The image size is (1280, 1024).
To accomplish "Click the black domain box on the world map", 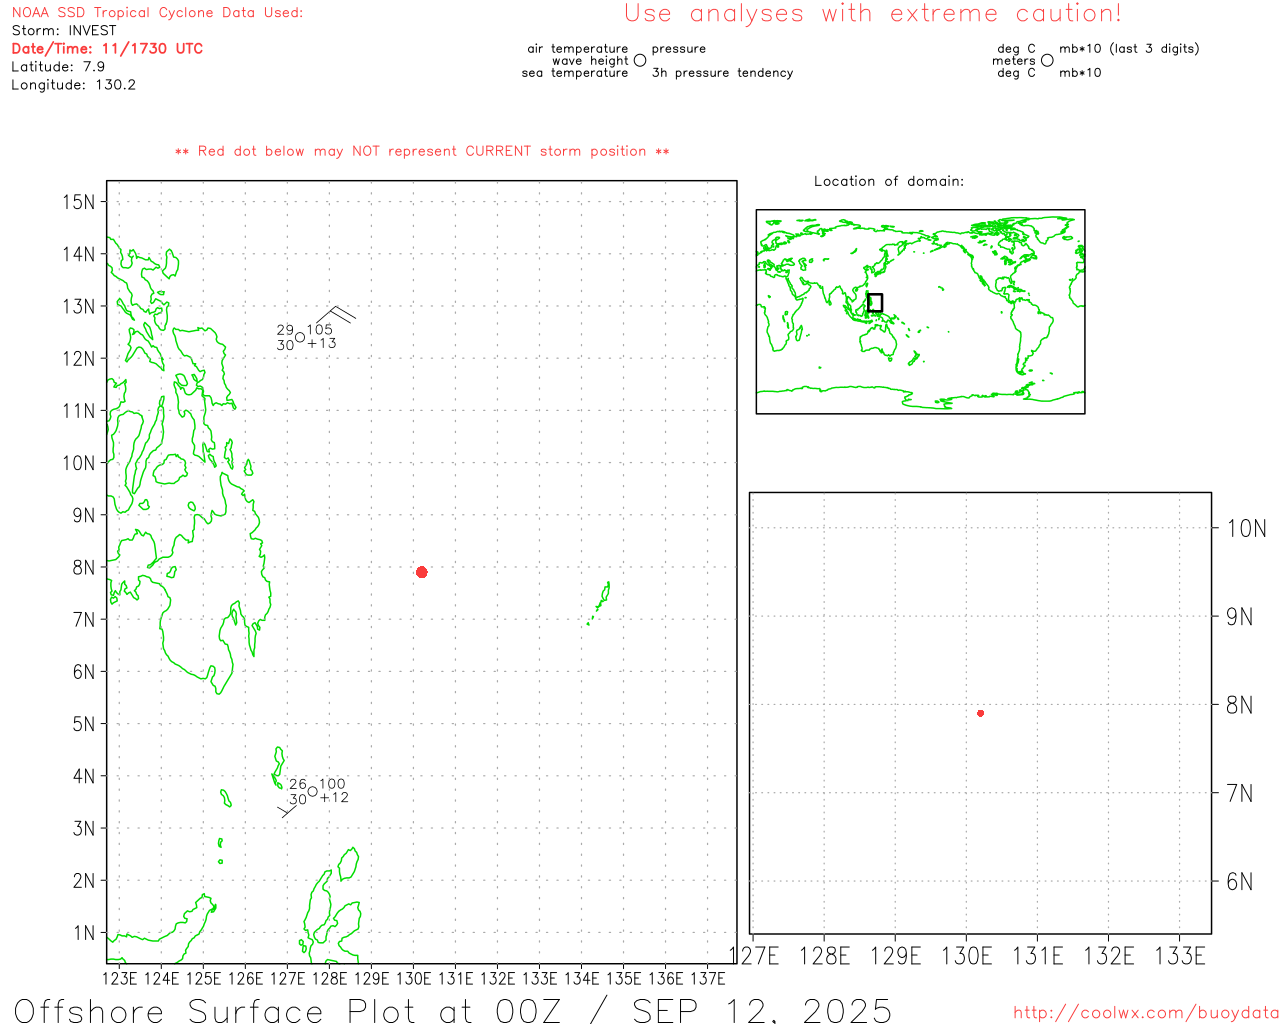I will coord(875,303).
